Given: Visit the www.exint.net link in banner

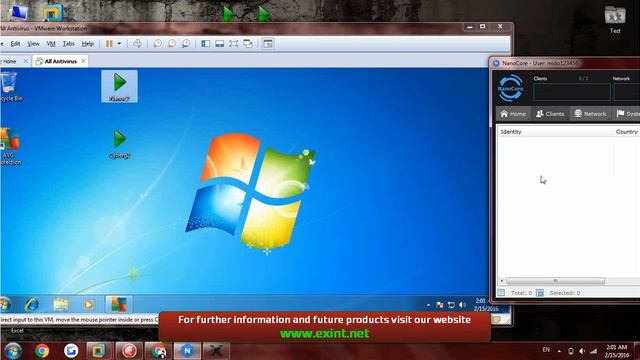Looking at the screenshot, I should click(x=324, y=333).
